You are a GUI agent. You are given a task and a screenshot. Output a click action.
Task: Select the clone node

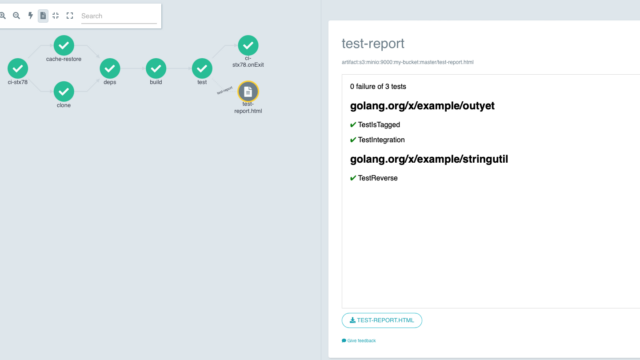[x=64, y=91]
